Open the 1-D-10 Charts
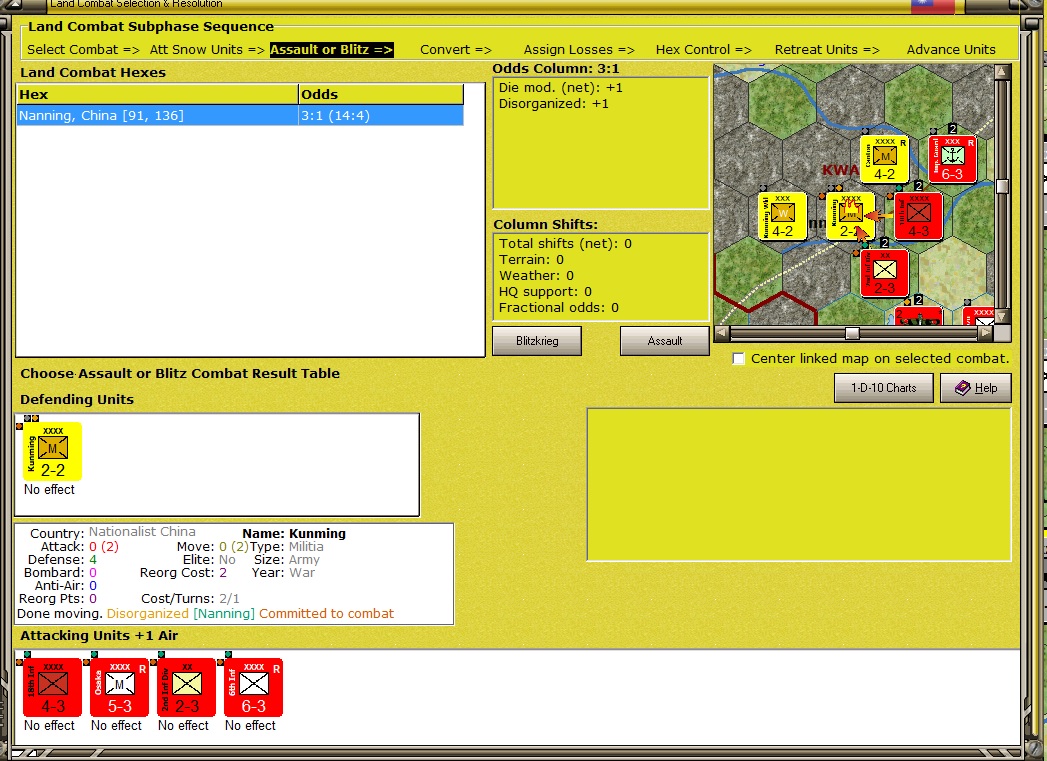 click(x=883, y=388)
